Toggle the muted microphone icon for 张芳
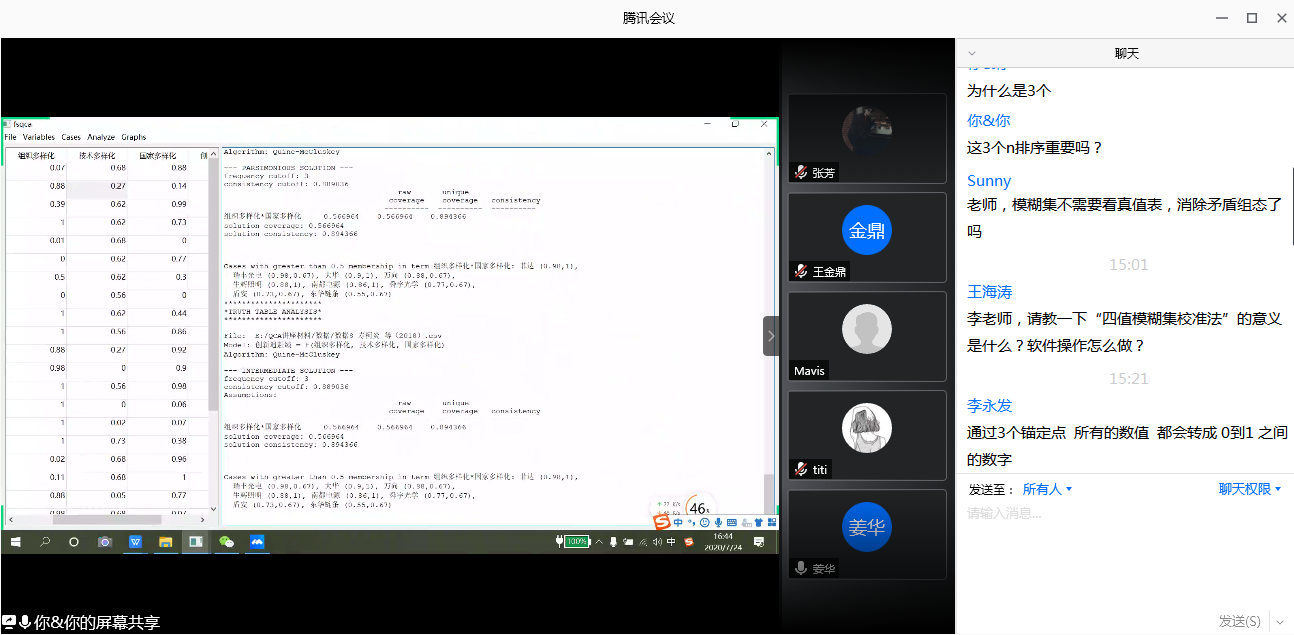Image resolution: width=1294 pixels, height=635 pixels. (800, 172)
